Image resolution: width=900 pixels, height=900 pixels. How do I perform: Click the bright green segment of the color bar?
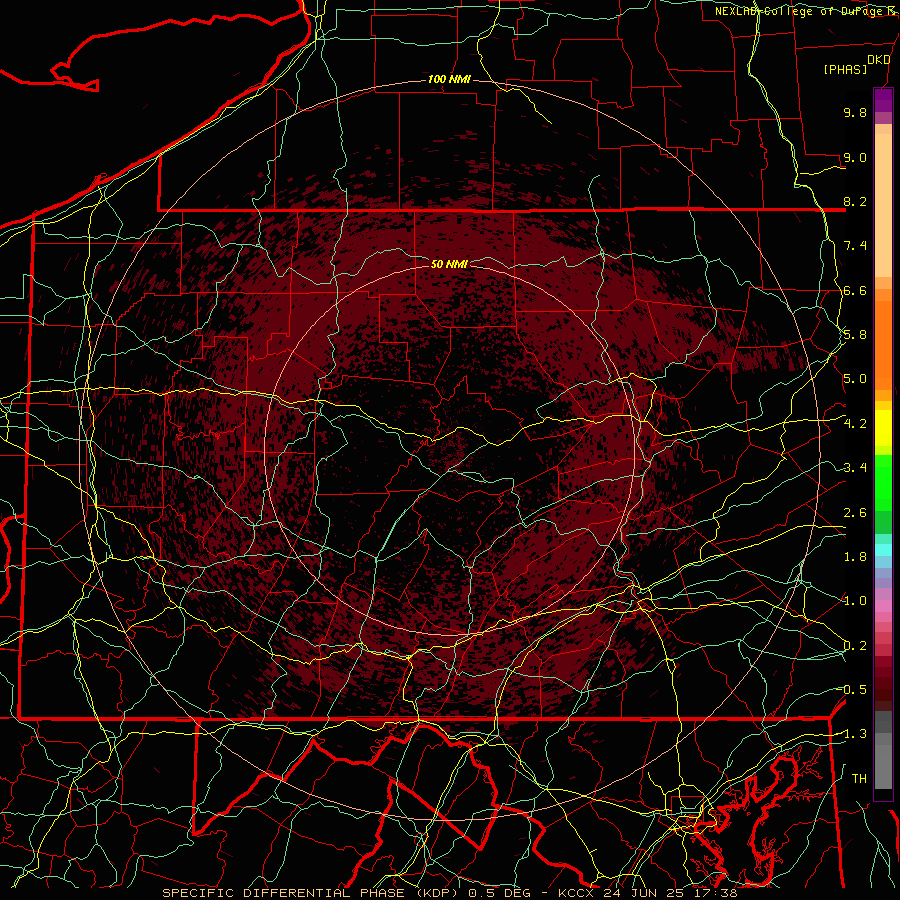click(x=883, y=482)
